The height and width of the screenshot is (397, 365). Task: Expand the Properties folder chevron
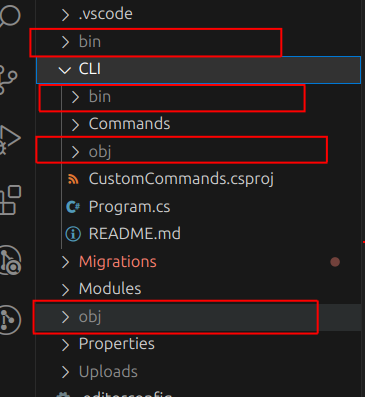tap(65, 345)
